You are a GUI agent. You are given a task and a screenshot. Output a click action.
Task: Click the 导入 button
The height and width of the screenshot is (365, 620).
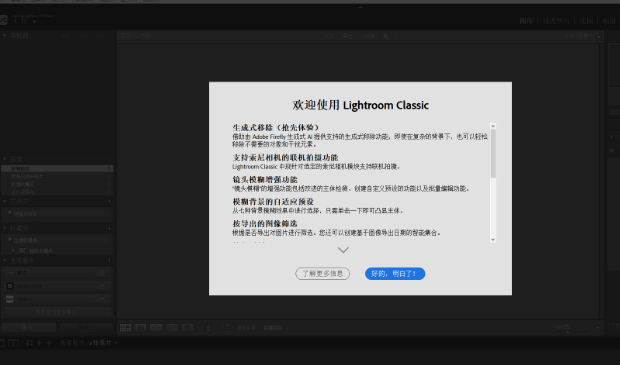pyautogui.click(x=28, y=327)
